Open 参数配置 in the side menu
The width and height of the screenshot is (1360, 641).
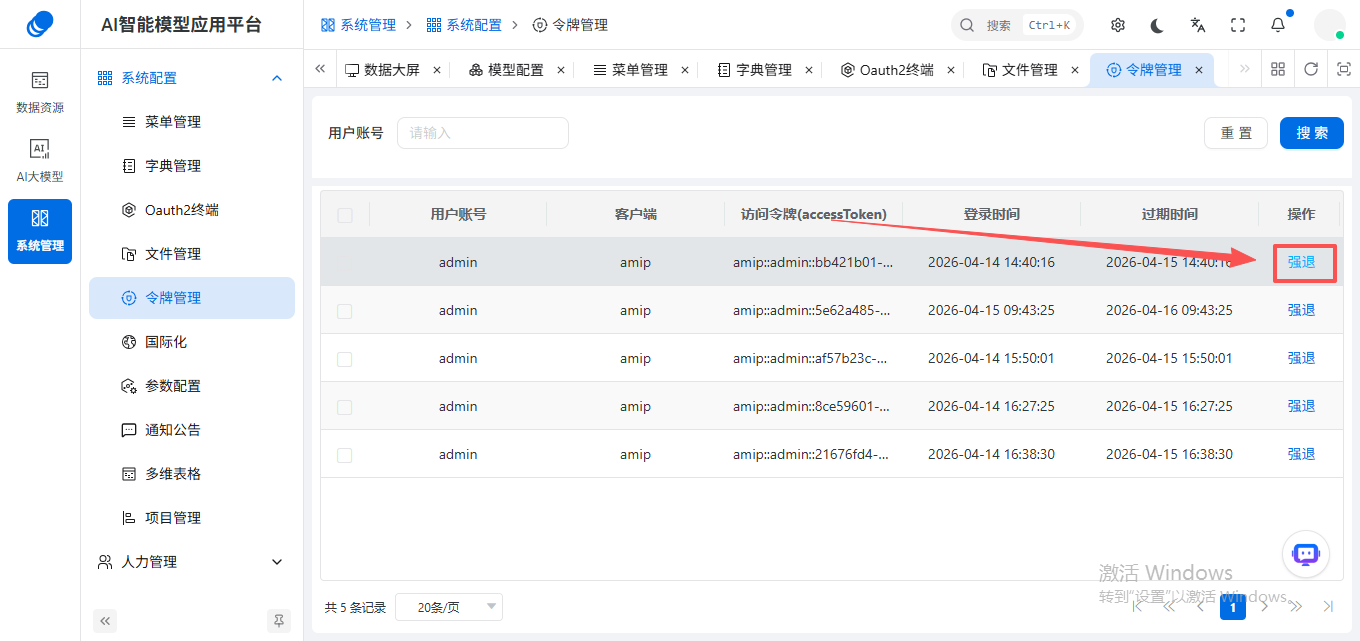point(192,386)
